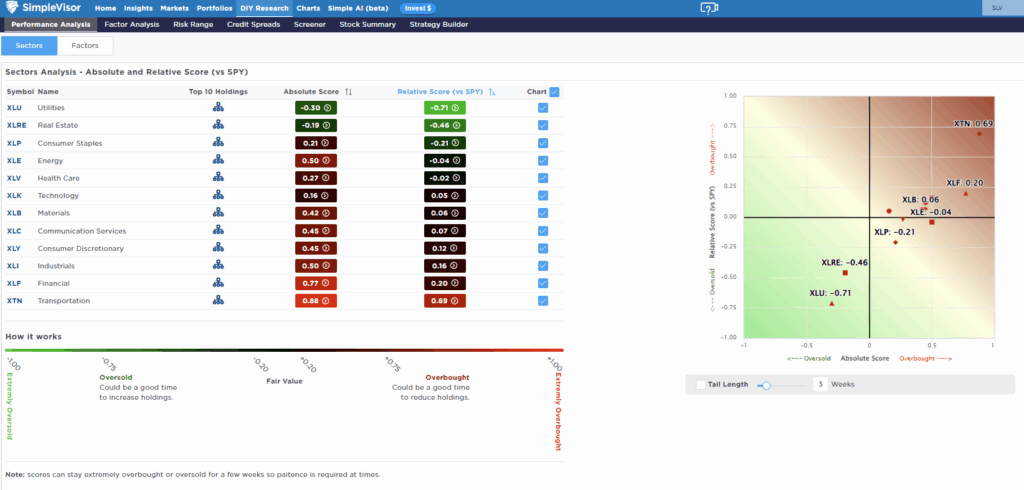Click XLRE data point on scatter chart
Image resolution: width=1024 pixels, height=490 pixels.
point(845,272)
